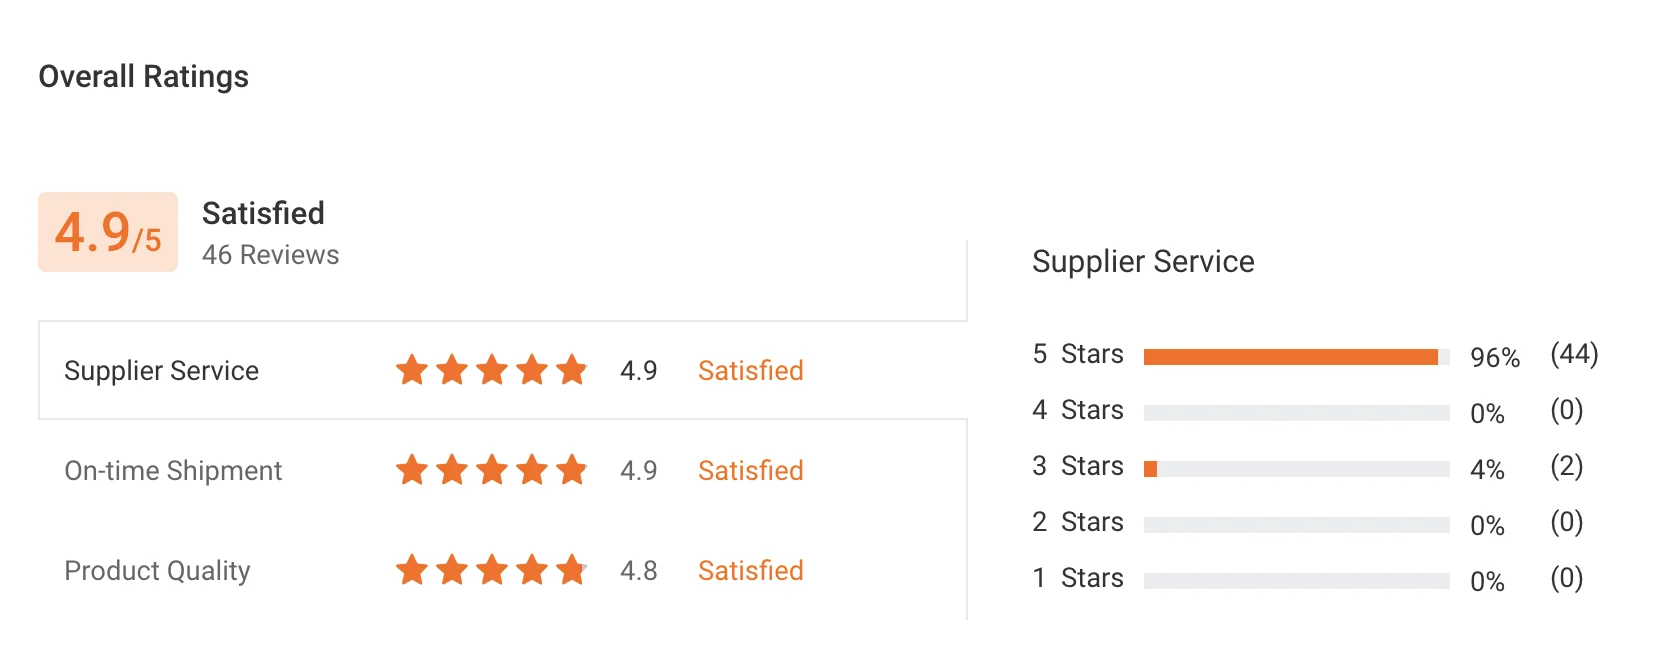Image resolution: width=1670 pixels, height=654 pixels.
Task: Click Satisfied label beside On-time Shipment score
Action: tap(750, 471)
